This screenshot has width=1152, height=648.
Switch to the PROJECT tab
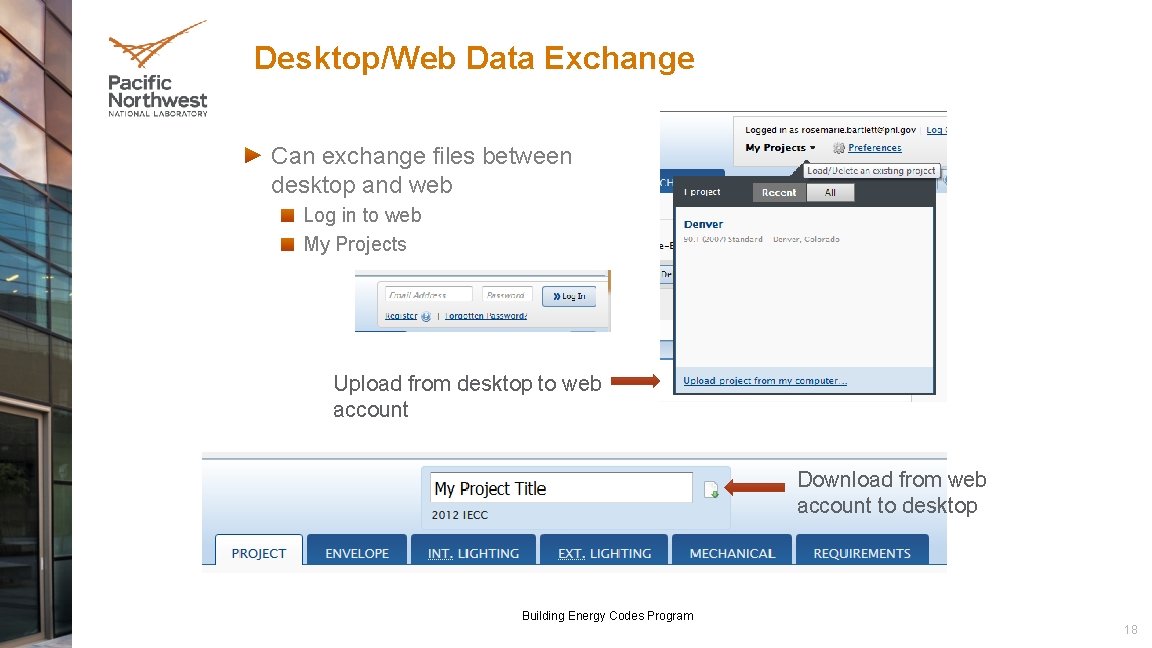258,552
